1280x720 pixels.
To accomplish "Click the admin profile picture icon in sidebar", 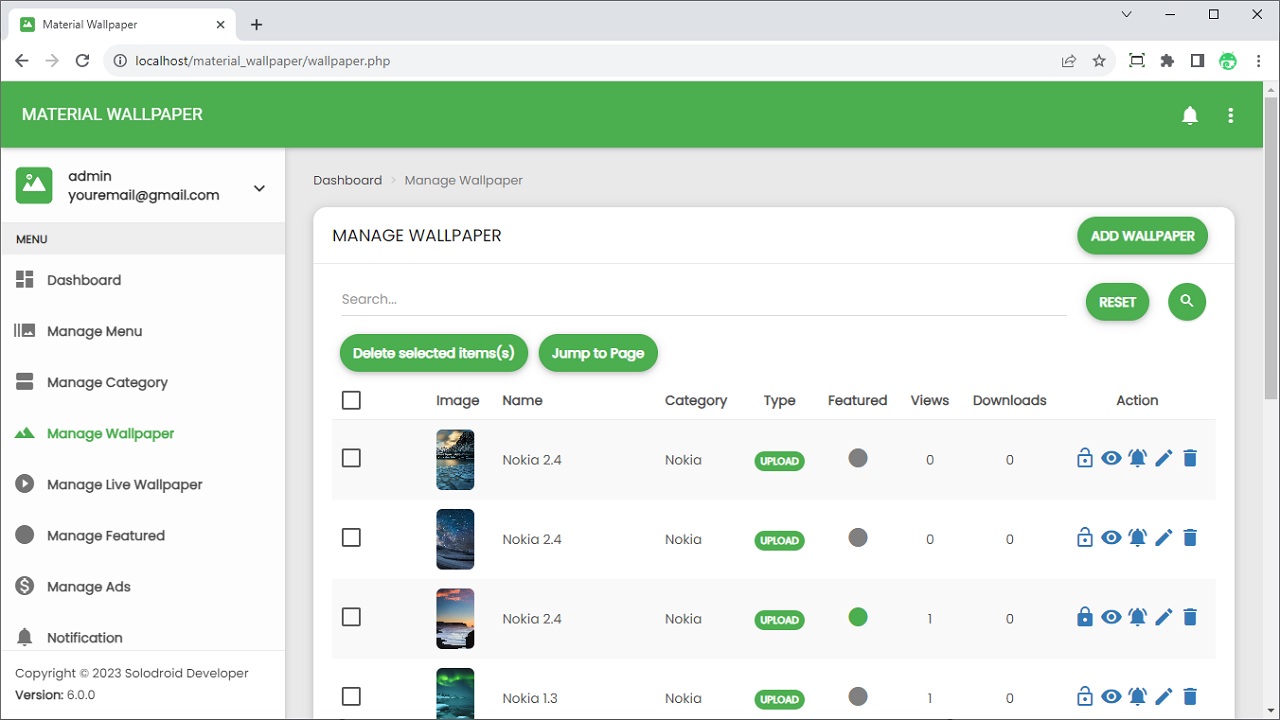I will [34, 185].
